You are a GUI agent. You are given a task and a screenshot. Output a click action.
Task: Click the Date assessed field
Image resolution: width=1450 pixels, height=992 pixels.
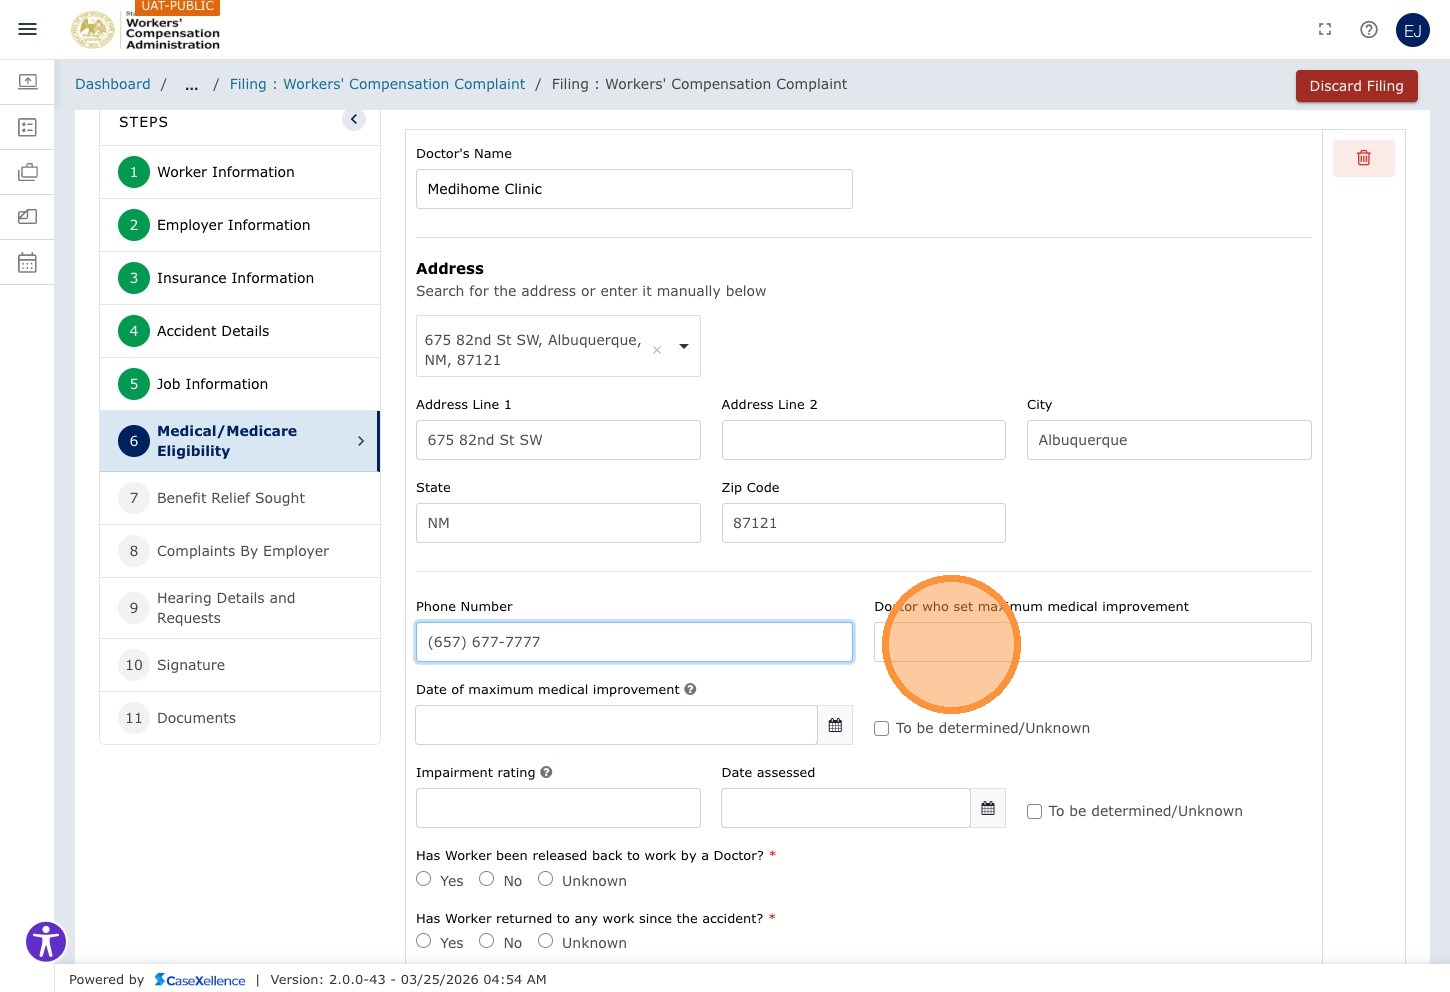click(846, 808)
